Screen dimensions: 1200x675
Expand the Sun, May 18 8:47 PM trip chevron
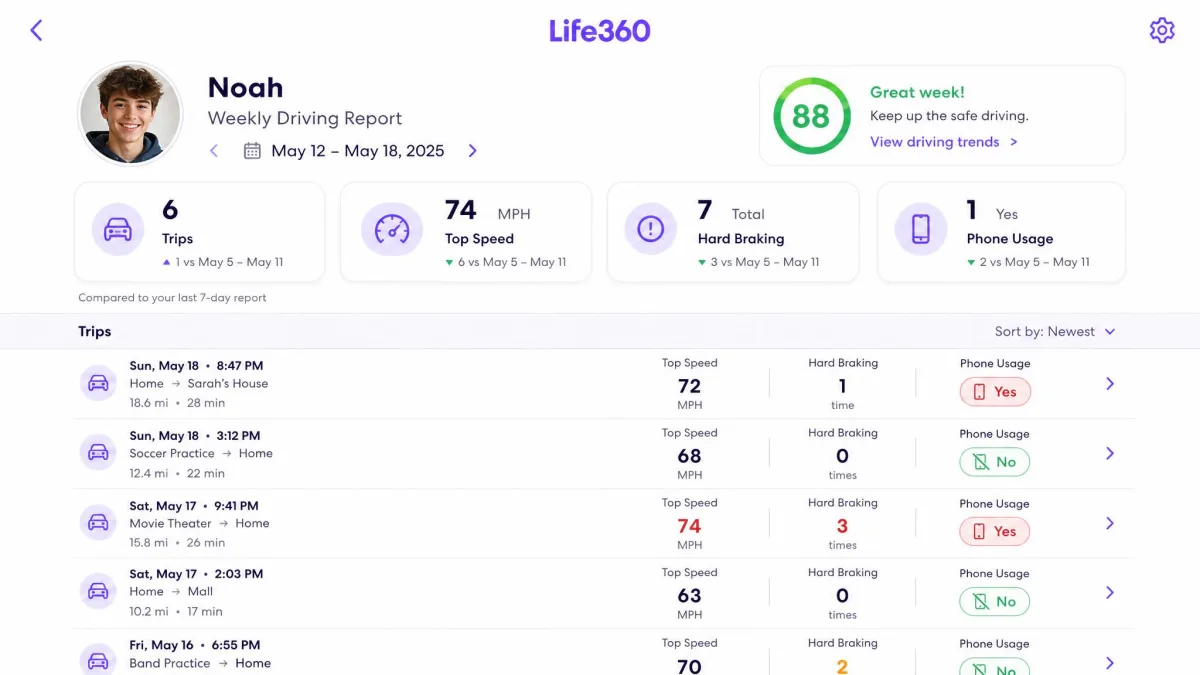pyautogui.click(x=1110, y=384)
